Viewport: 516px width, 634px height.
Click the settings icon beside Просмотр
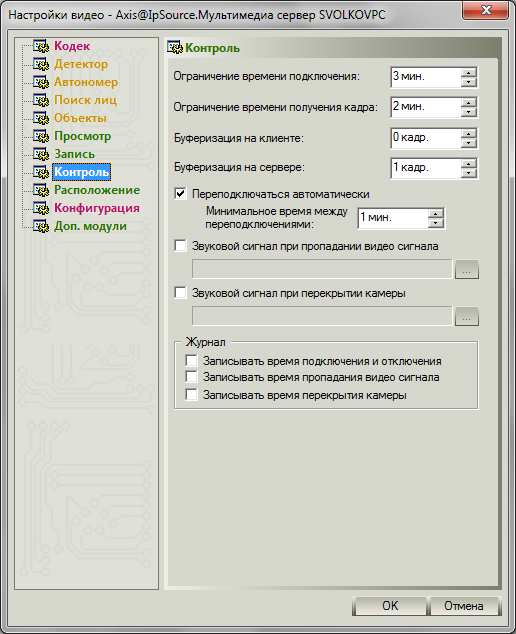click(x=41, y=136)
